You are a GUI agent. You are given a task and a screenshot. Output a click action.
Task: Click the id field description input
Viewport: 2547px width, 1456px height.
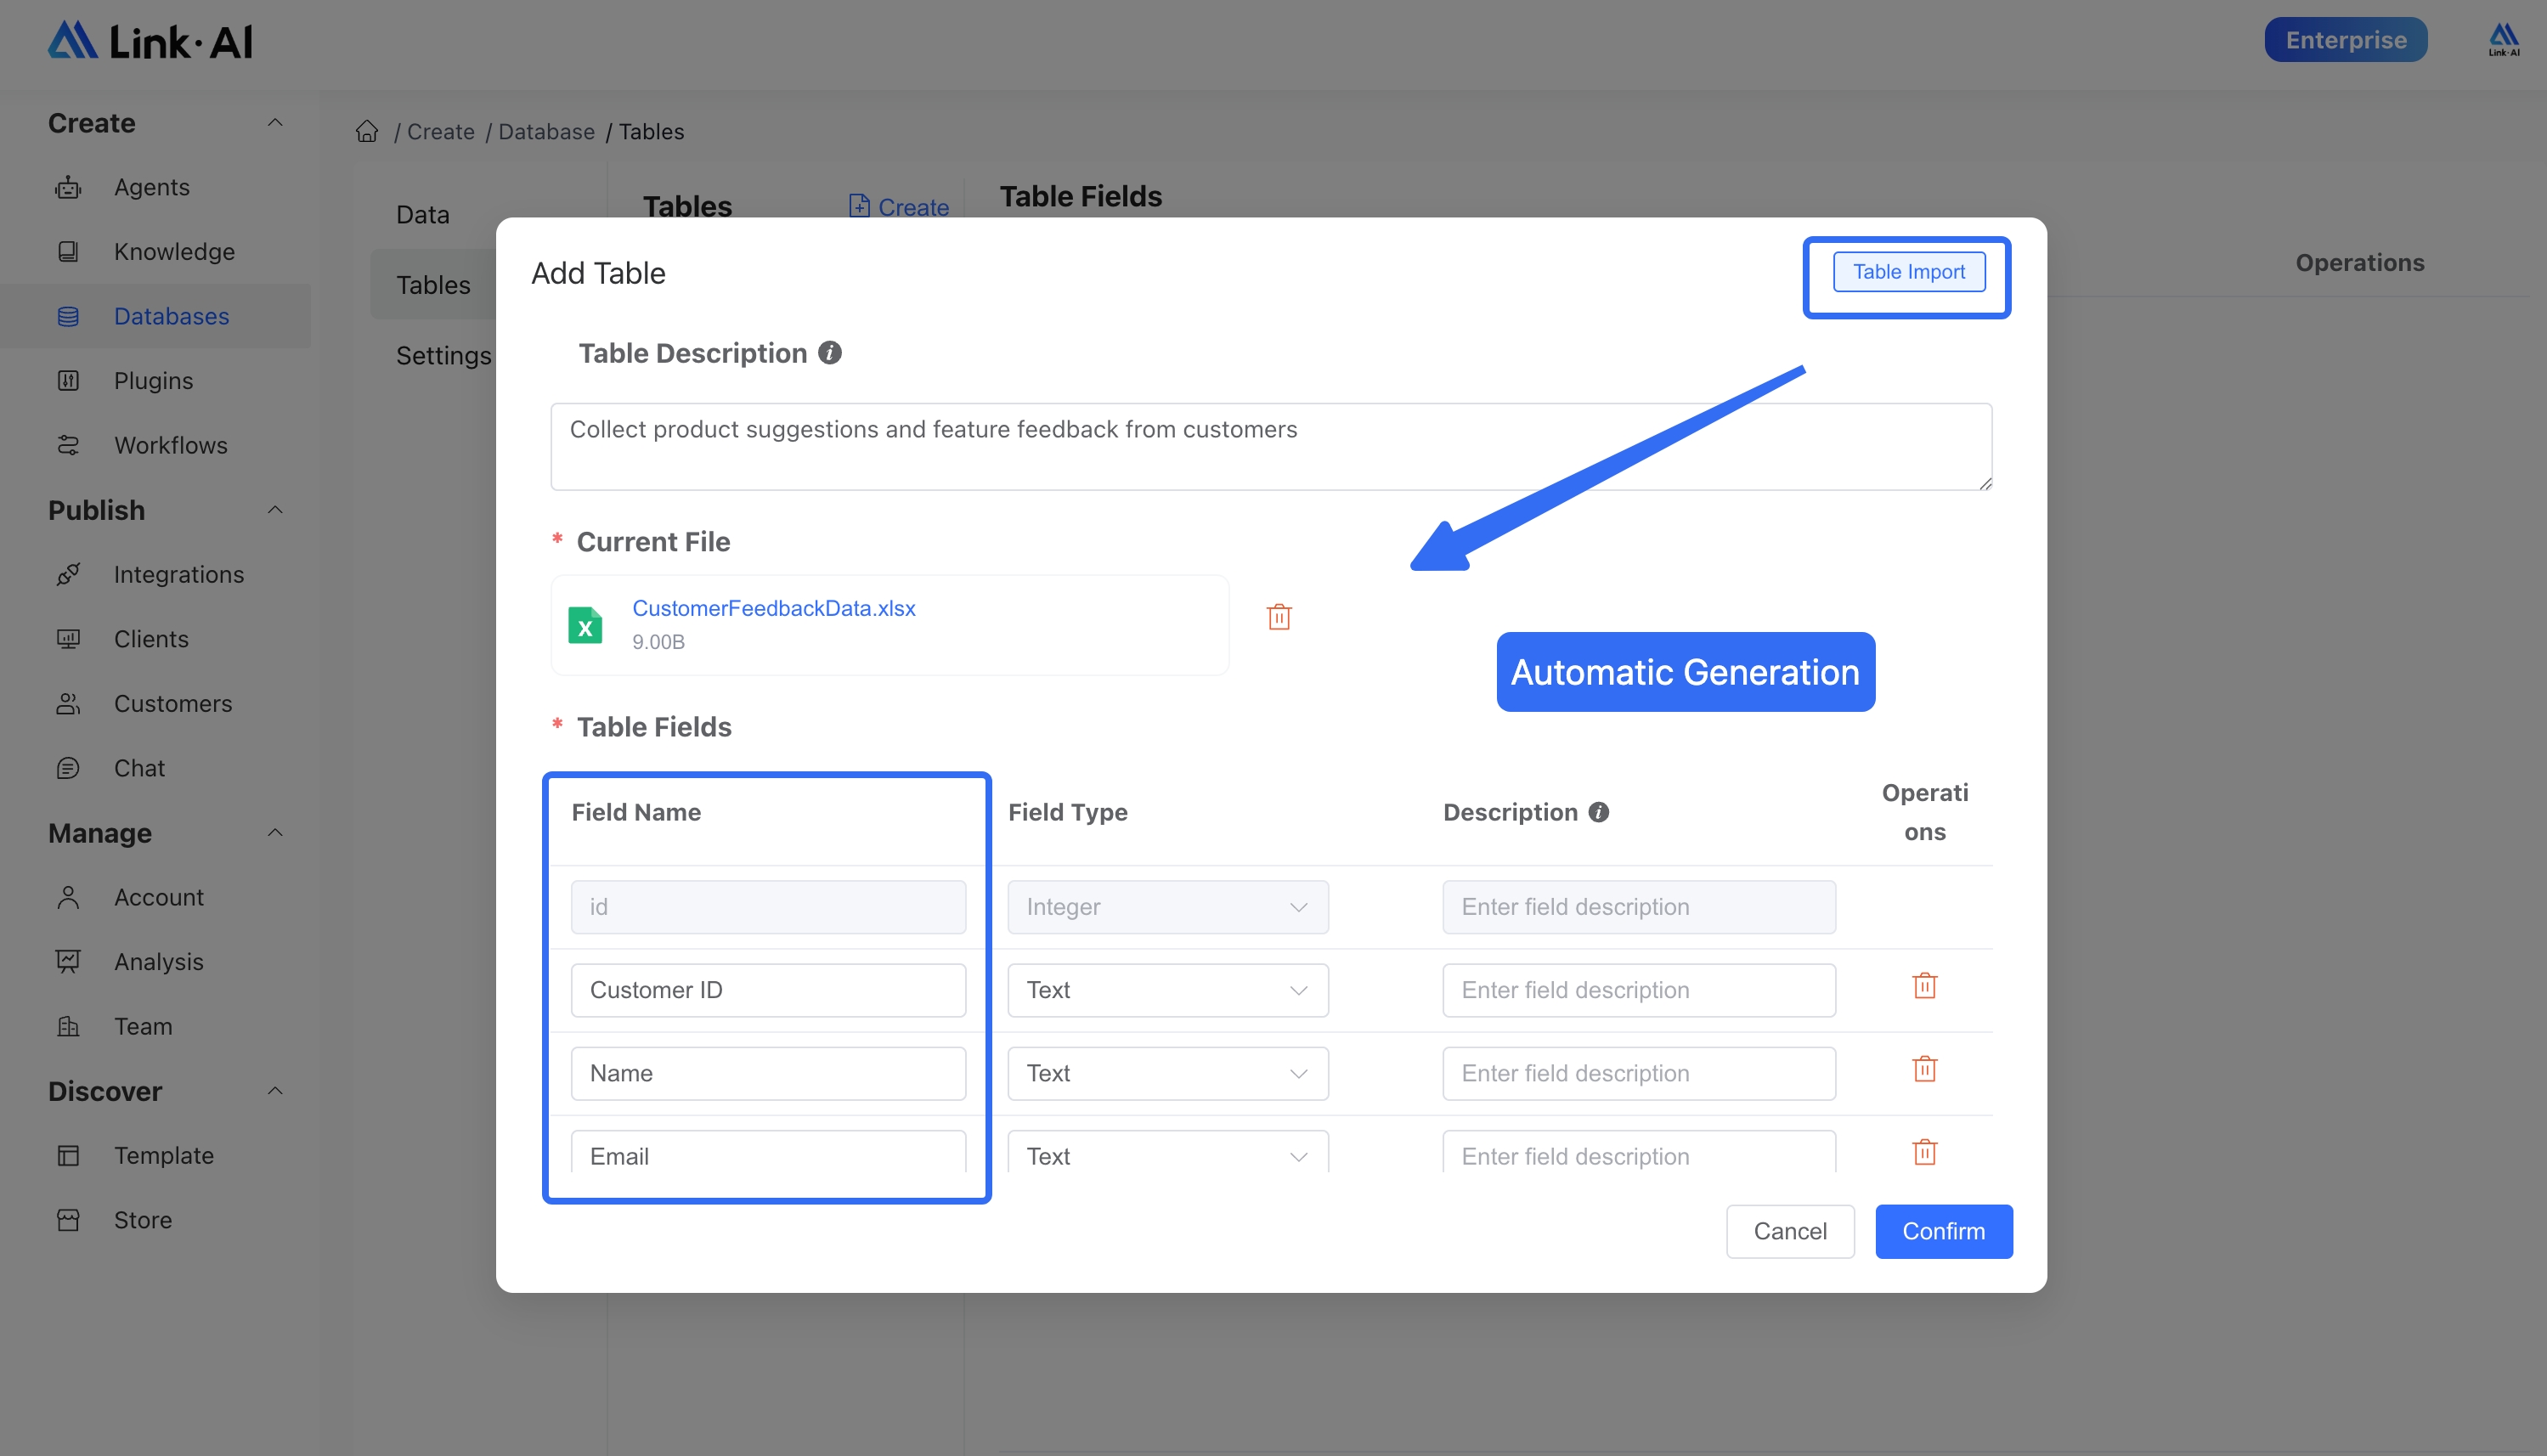[1638, 907]
